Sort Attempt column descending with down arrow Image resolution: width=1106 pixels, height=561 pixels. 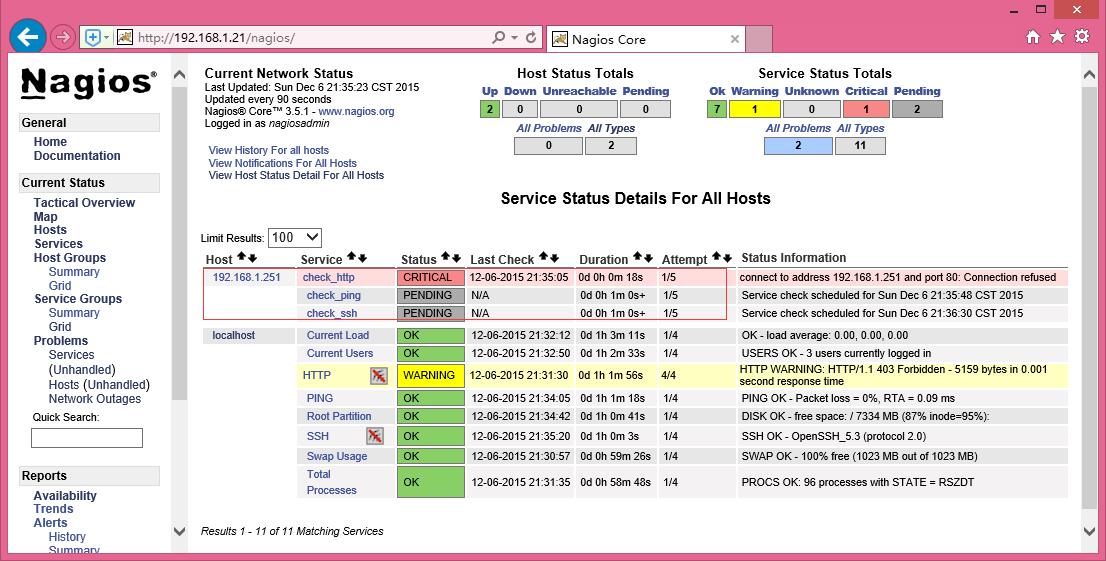tap(727, 258)
